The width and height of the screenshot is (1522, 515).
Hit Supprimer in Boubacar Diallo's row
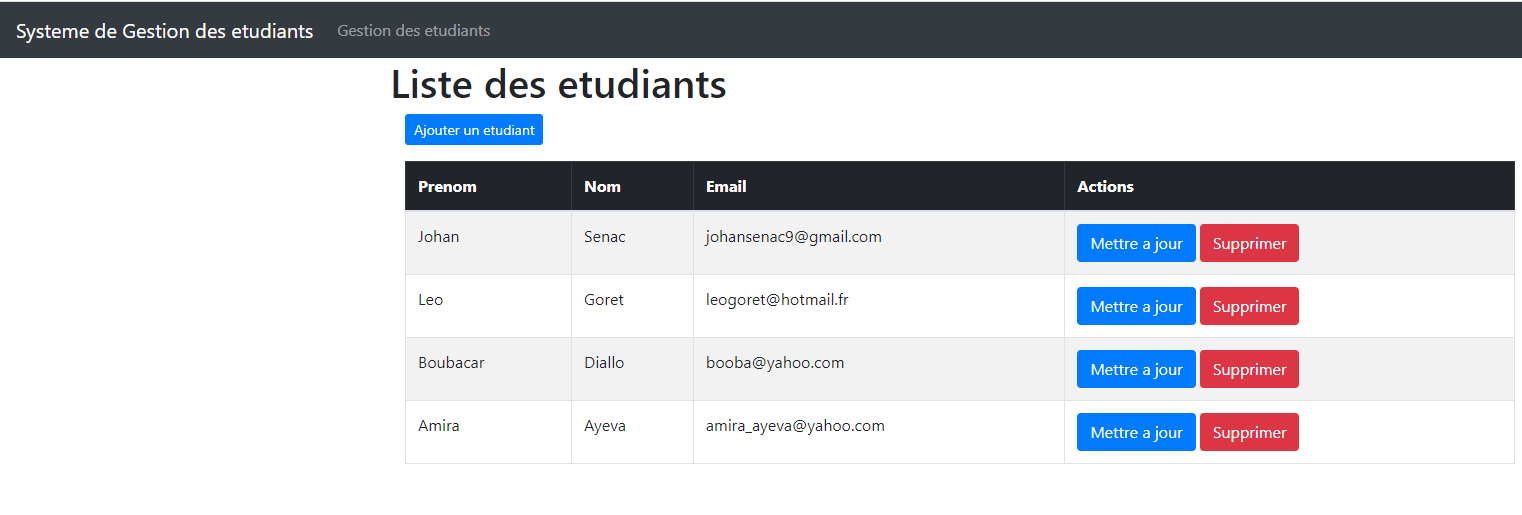coord(1249,369)
